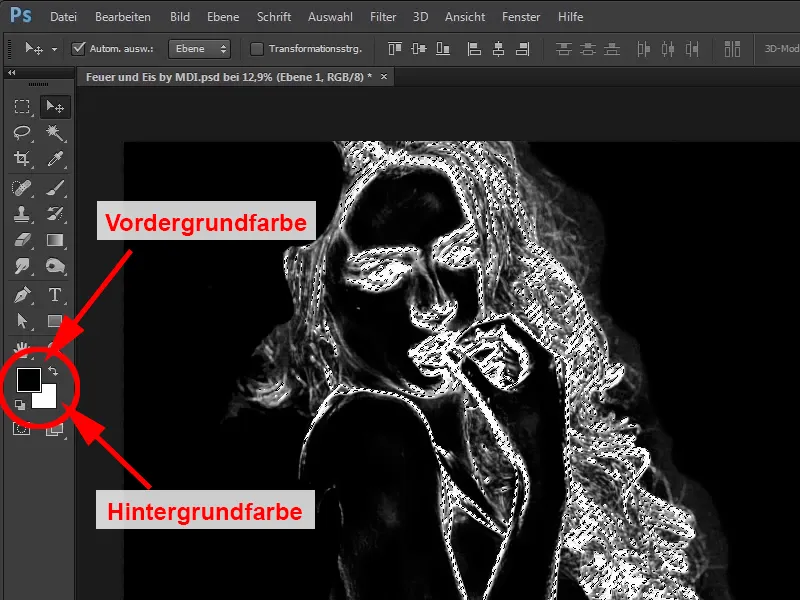Open the Ebene auto-select dropdown
This screenshot has height=600, width=800.
pyautogui.click(x=199, y=49)
